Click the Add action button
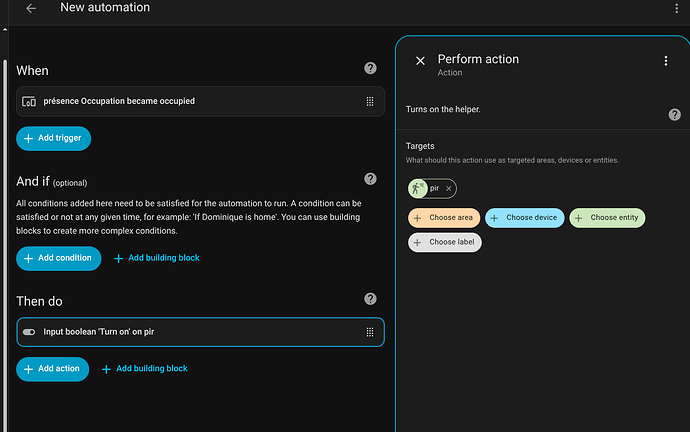690x432 pixels. pos(53,369)
